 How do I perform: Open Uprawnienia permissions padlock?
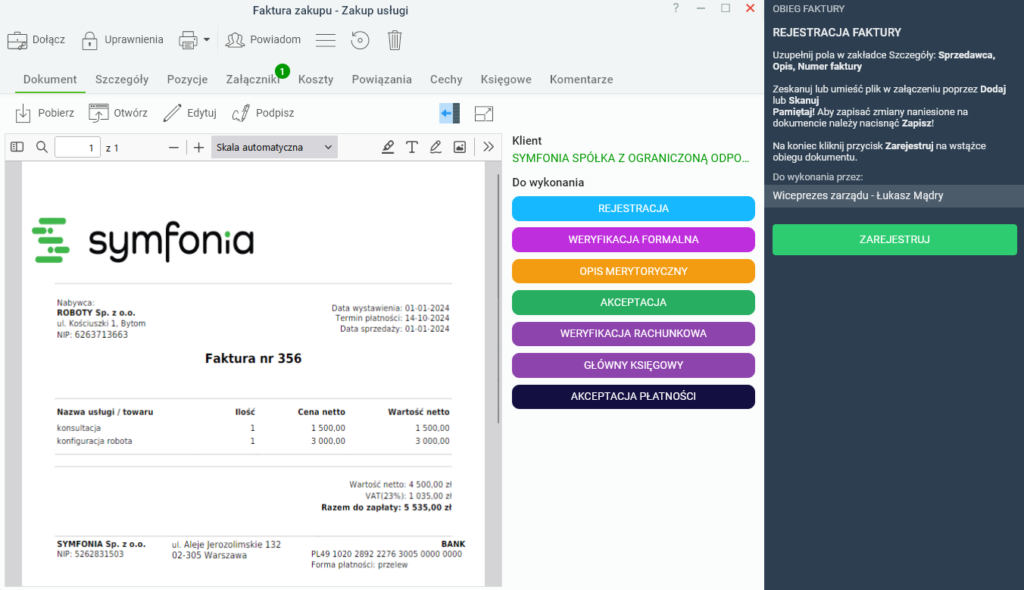coord(89,41)
